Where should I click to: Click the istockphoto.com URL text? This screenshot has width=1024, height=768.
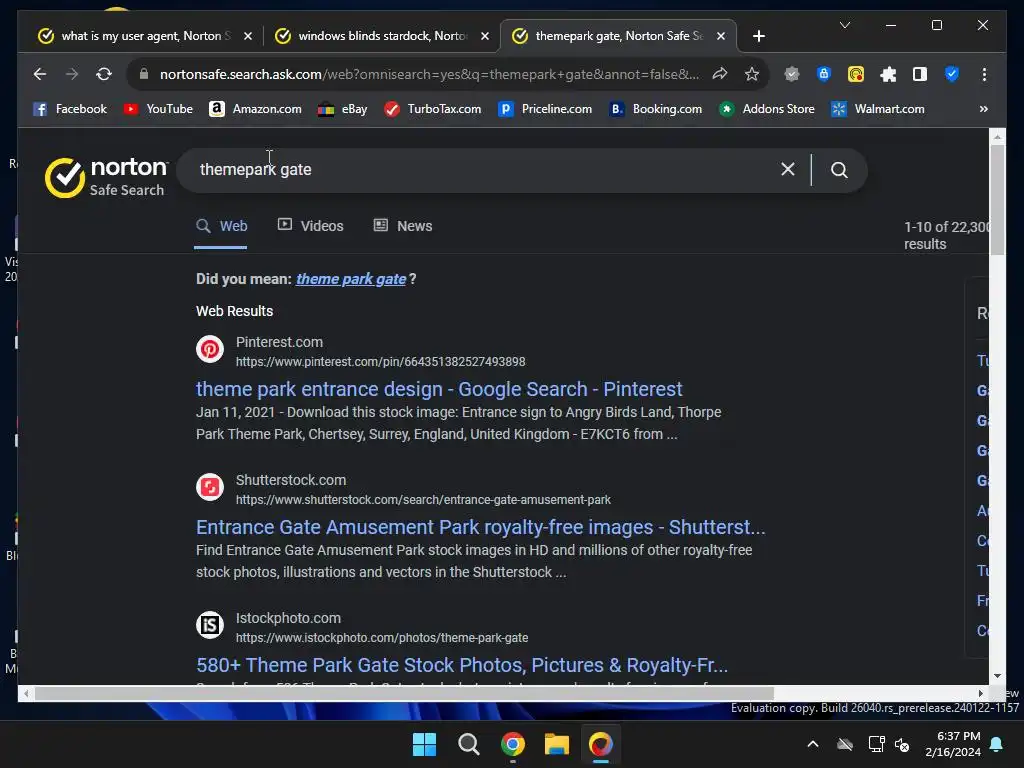(x=382, y=637)
